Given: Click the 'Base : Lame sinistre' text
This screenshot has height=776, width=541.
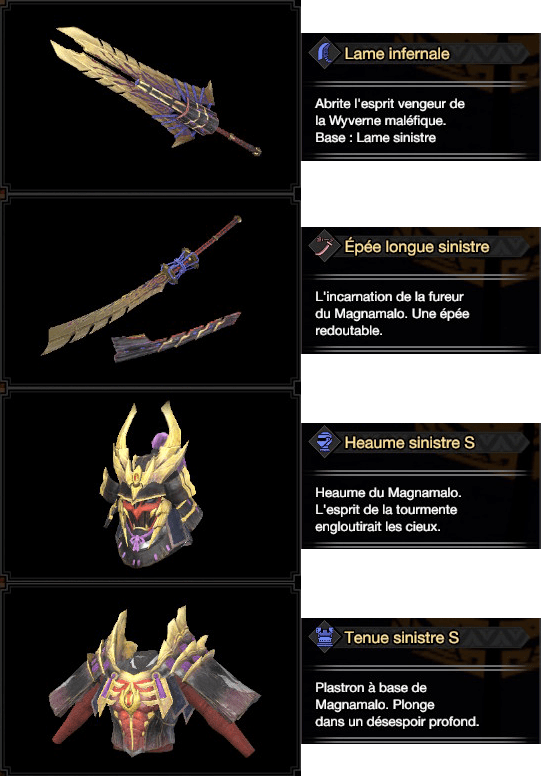Looking at the screenshot, I should click(x=375, y=138).
